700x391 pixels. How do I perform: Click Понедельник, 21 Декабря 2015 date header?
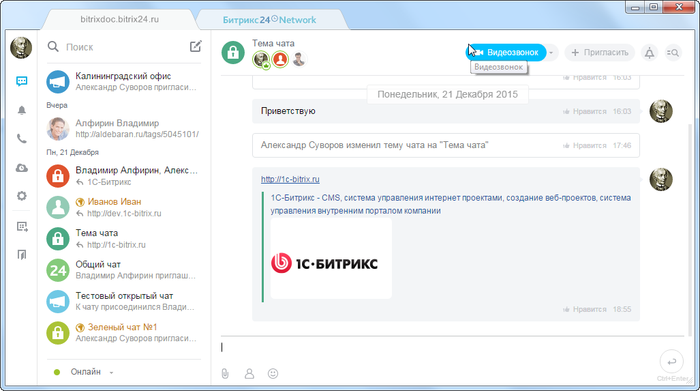(447, 94)
